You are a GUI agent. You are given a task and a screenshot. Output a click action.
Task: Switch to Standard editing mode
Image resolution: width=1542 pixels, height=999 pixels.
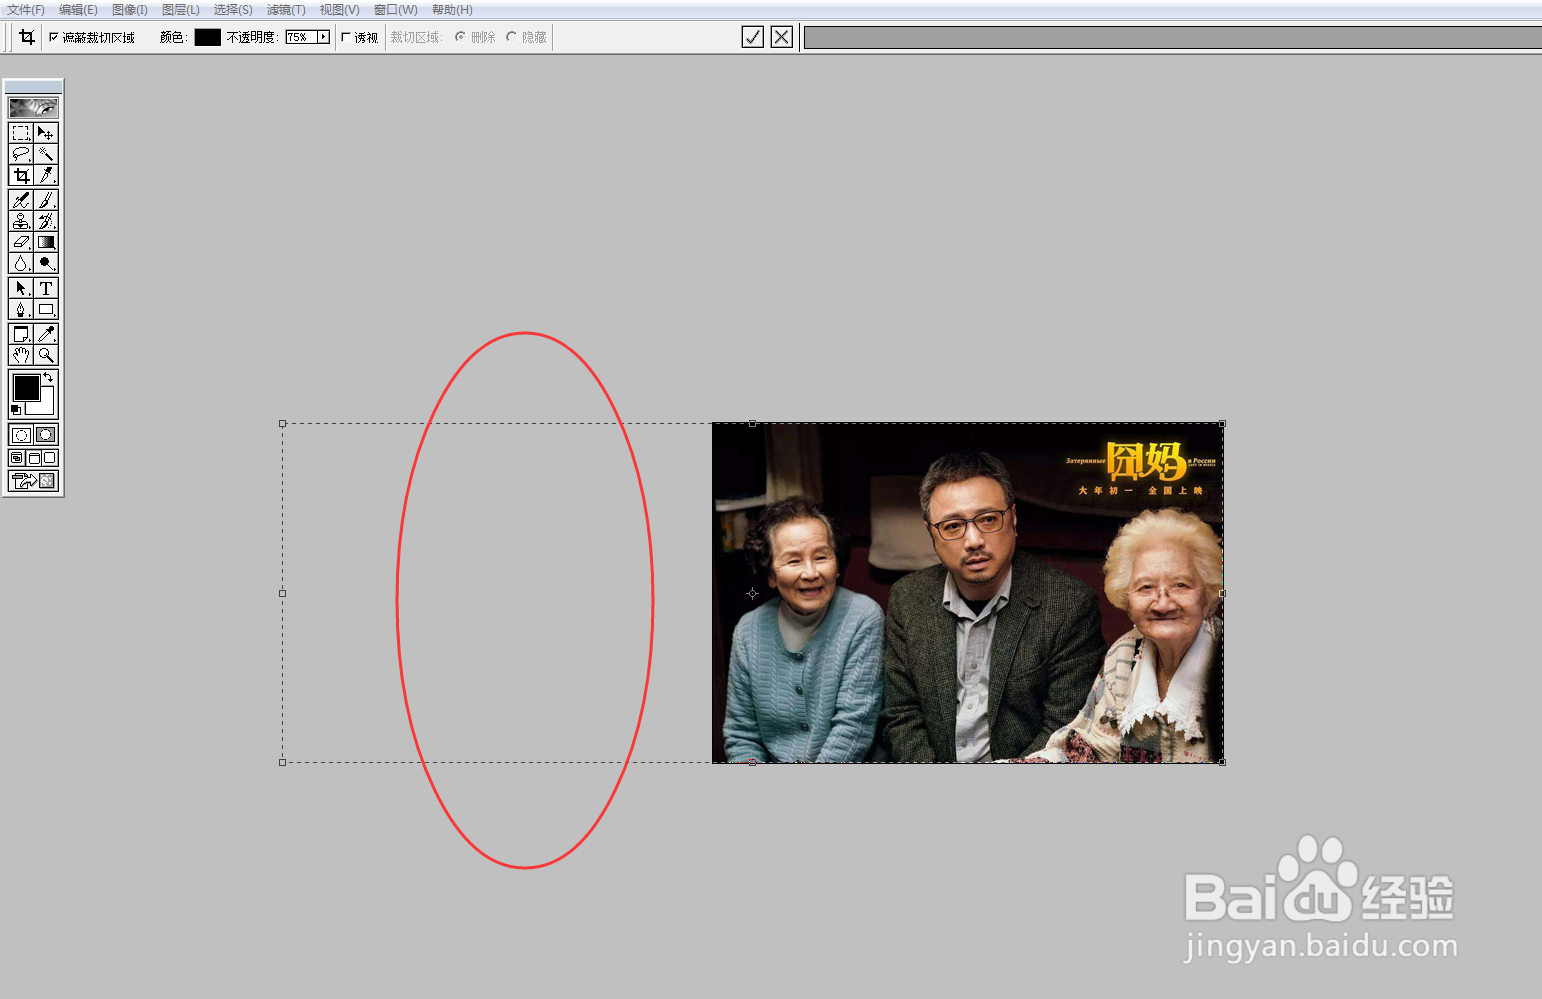tap(21, 435)
